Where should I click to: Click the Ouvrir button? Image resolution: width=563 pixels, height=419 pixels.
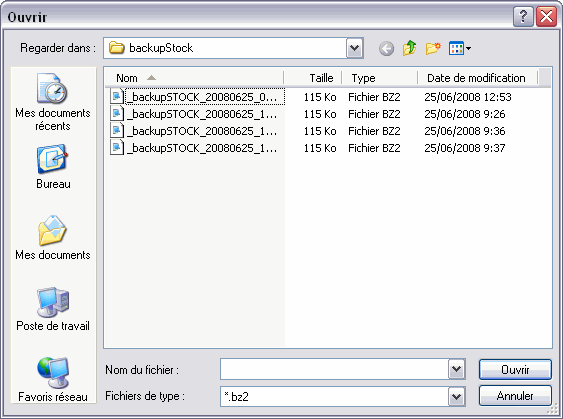click(x=515, y=369)
